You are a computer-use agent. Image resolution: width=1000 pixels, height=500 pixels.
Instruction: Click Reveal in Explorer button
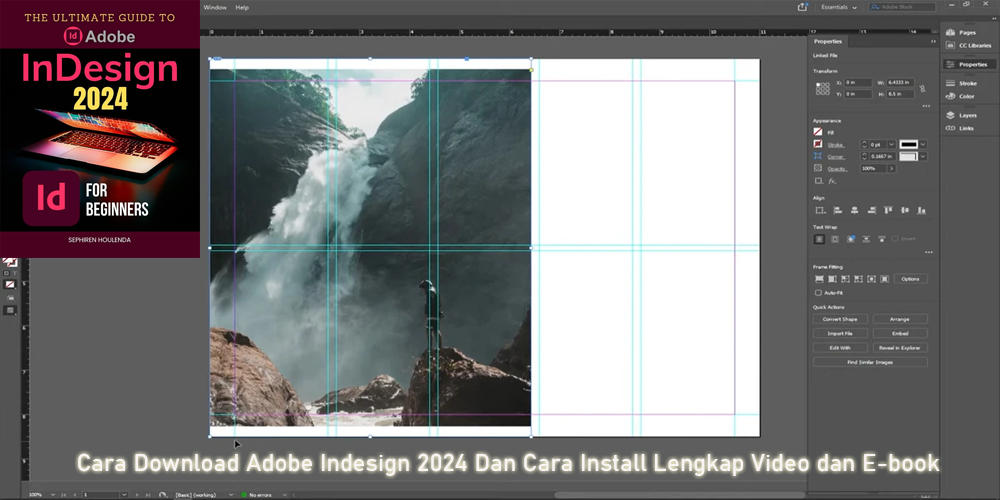pos(900,348)
